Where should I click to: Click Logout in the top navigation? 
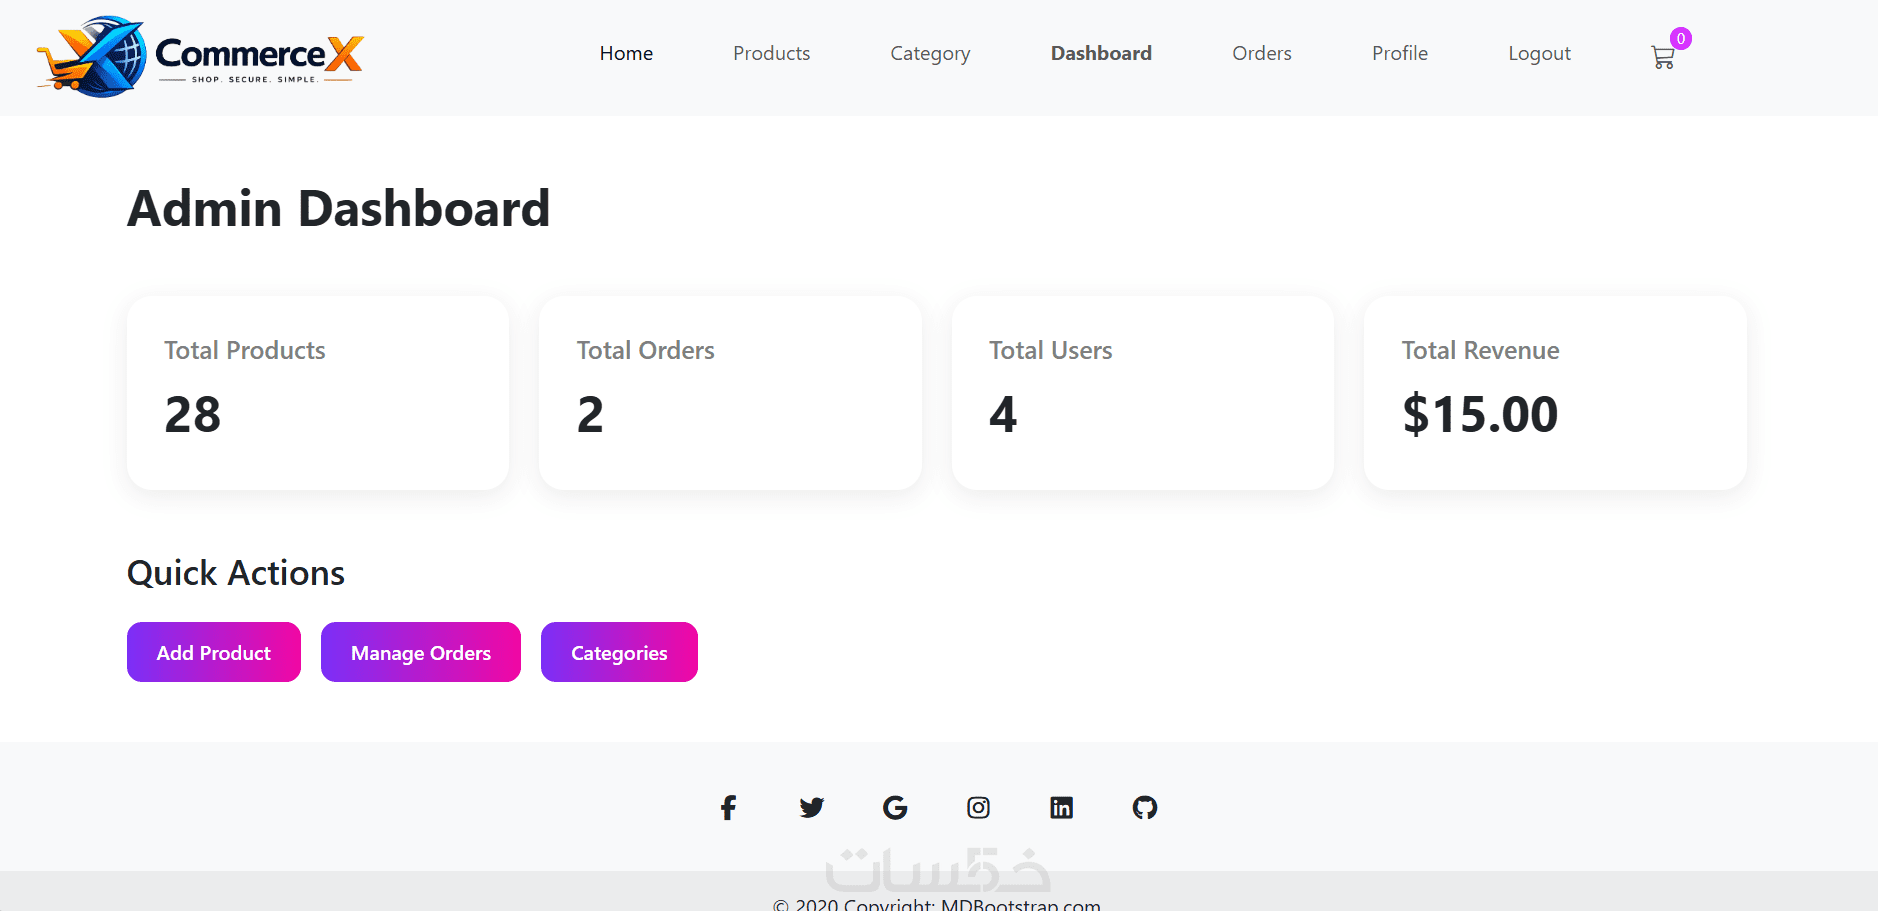1539,54
